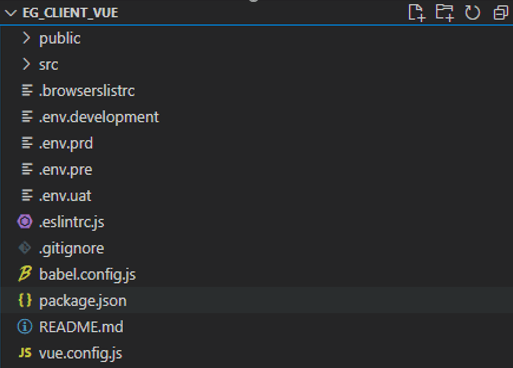
Task: Click the info icon beside README.md
Action: [25, 327]
